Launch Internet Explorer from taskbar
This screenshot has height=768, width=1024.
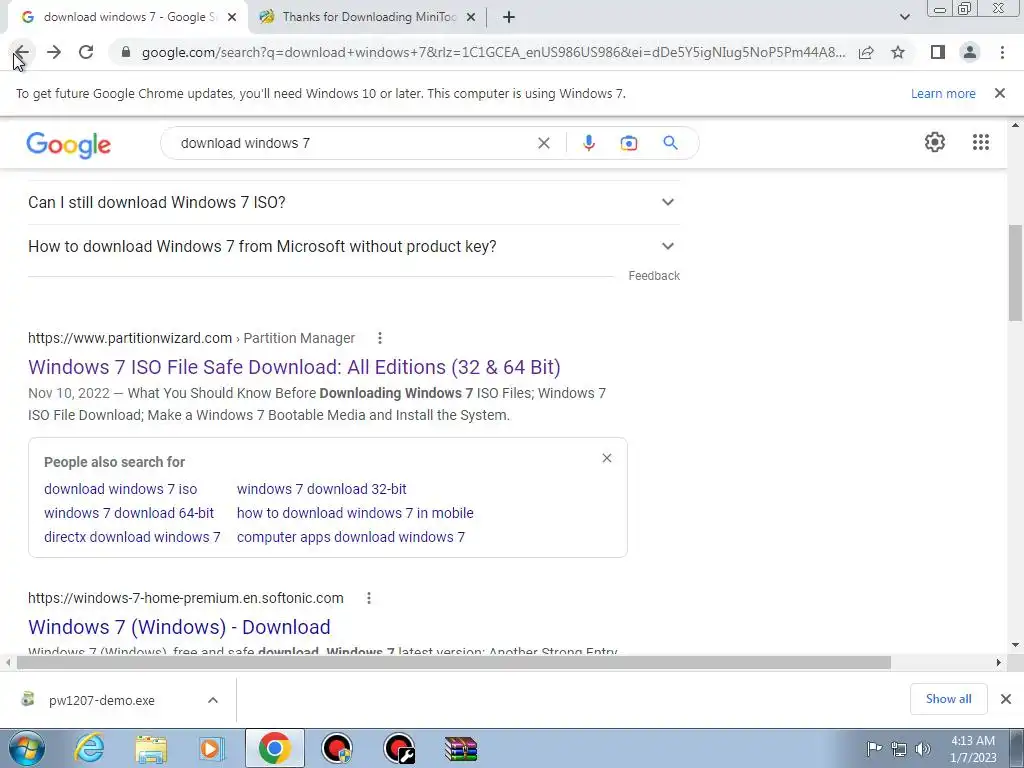[89, 748]
